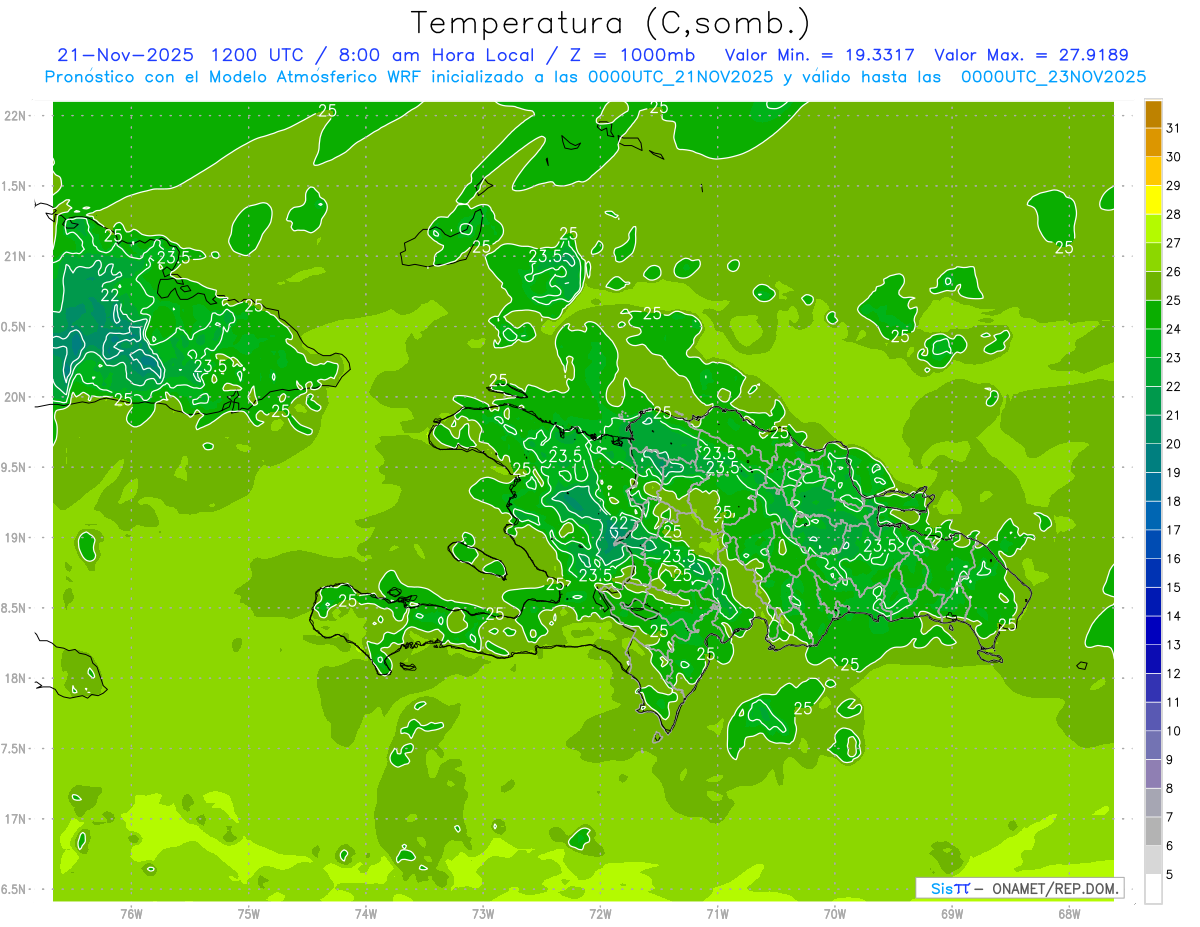Click the "0000UTC_21NOV2025" initialization time text
Viewport: 1200px width, 927px height.
click(681, 77)
